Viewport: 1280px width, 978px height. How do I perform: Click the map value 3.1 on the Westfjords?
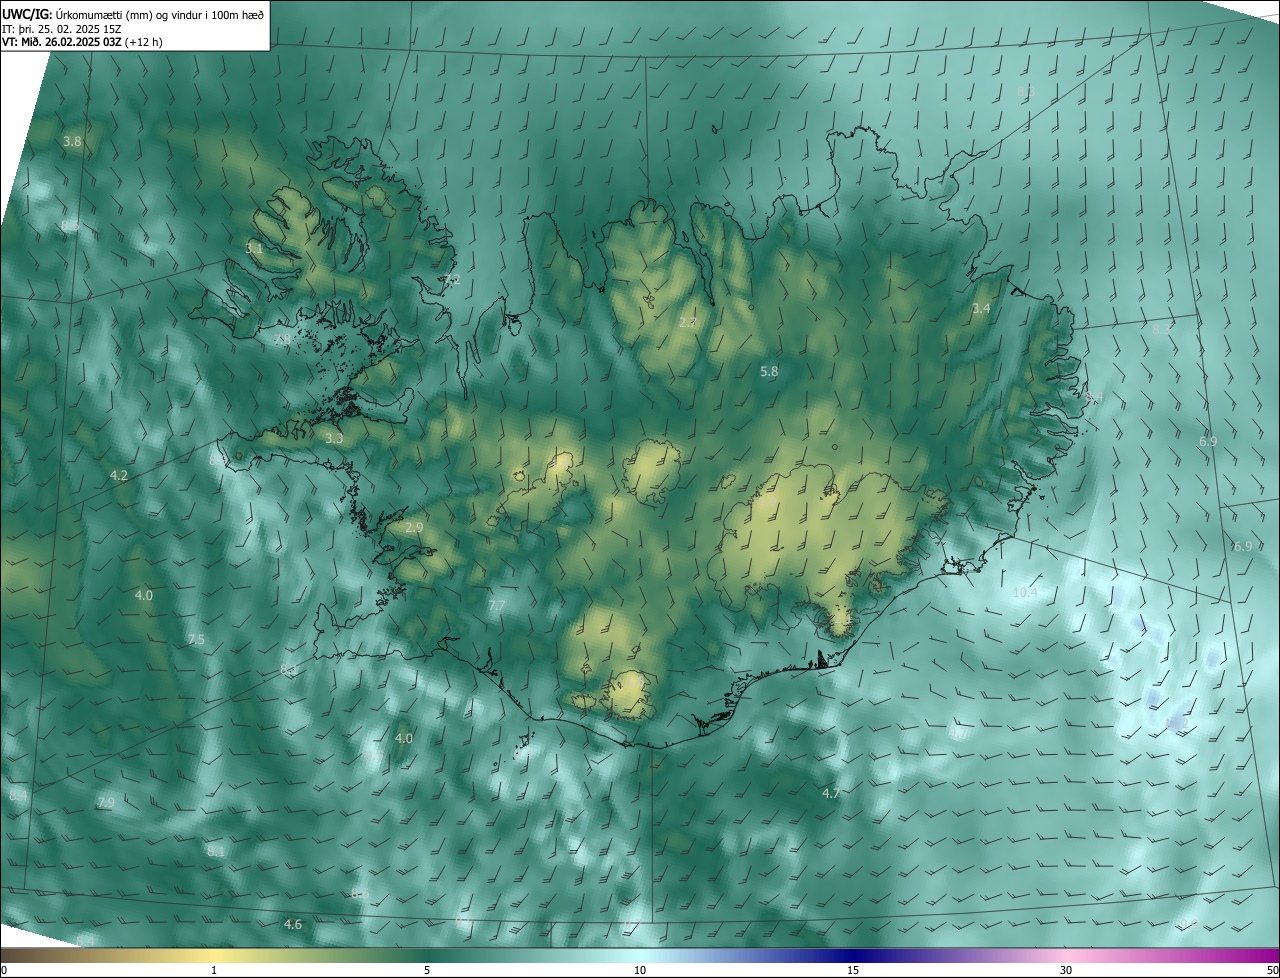coord(255,248)
